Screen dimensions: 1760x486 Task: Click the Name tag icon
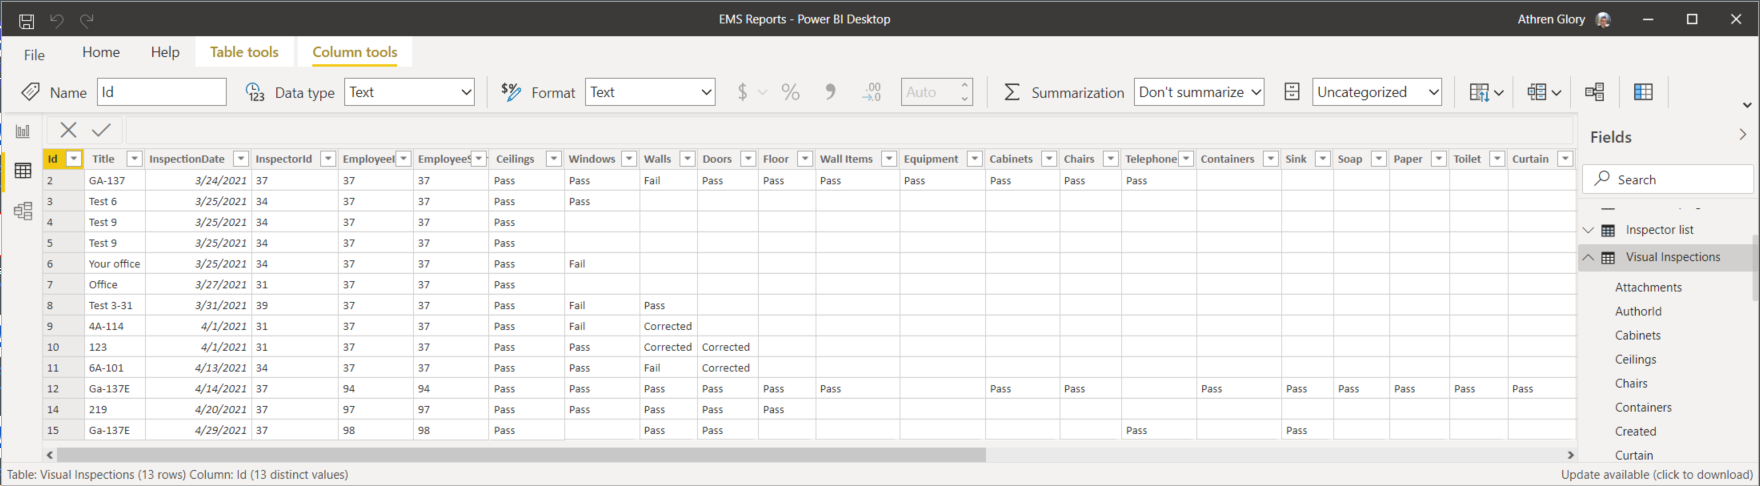30,92
